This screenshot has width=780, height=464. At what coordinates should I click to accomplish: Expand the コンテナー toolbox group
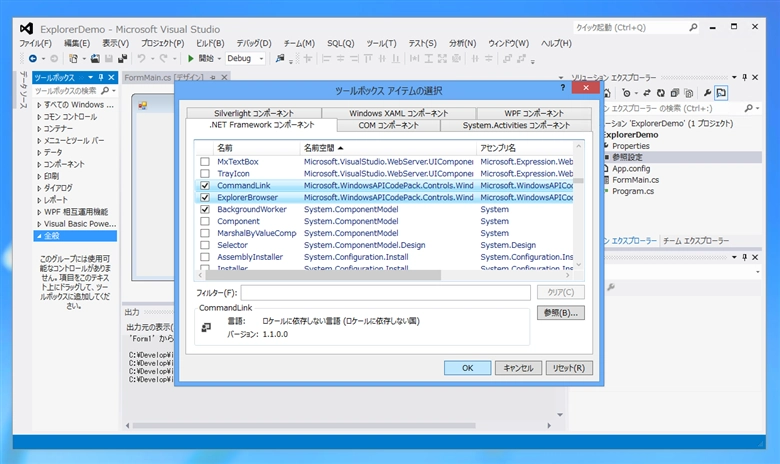pos(39,129)
